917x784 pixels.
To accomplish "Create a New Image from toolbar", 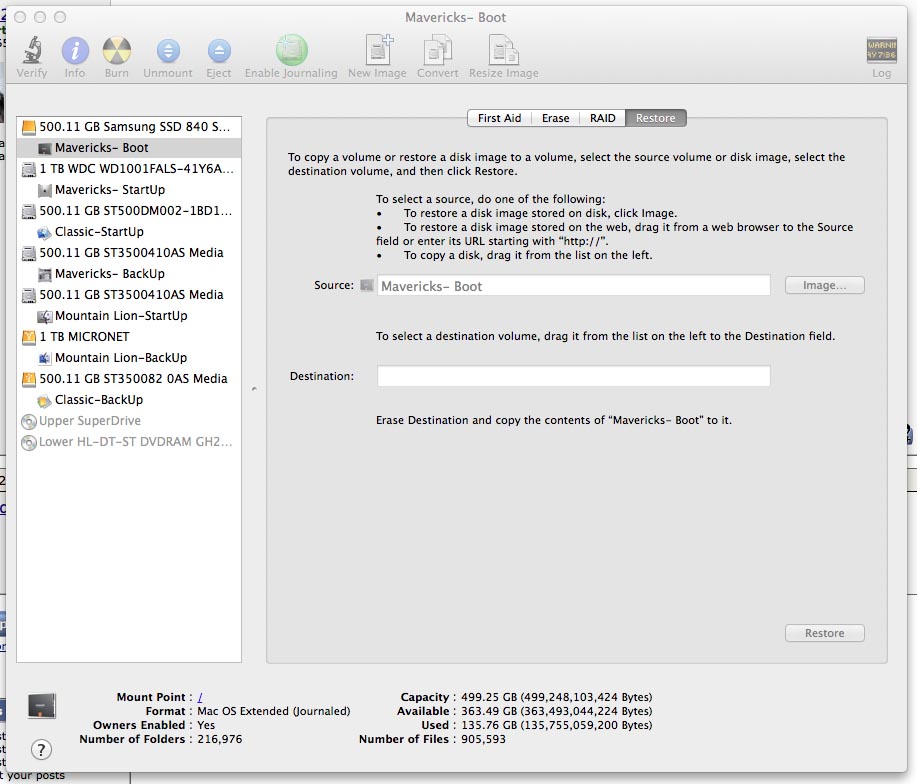I will tap(378, 50).
